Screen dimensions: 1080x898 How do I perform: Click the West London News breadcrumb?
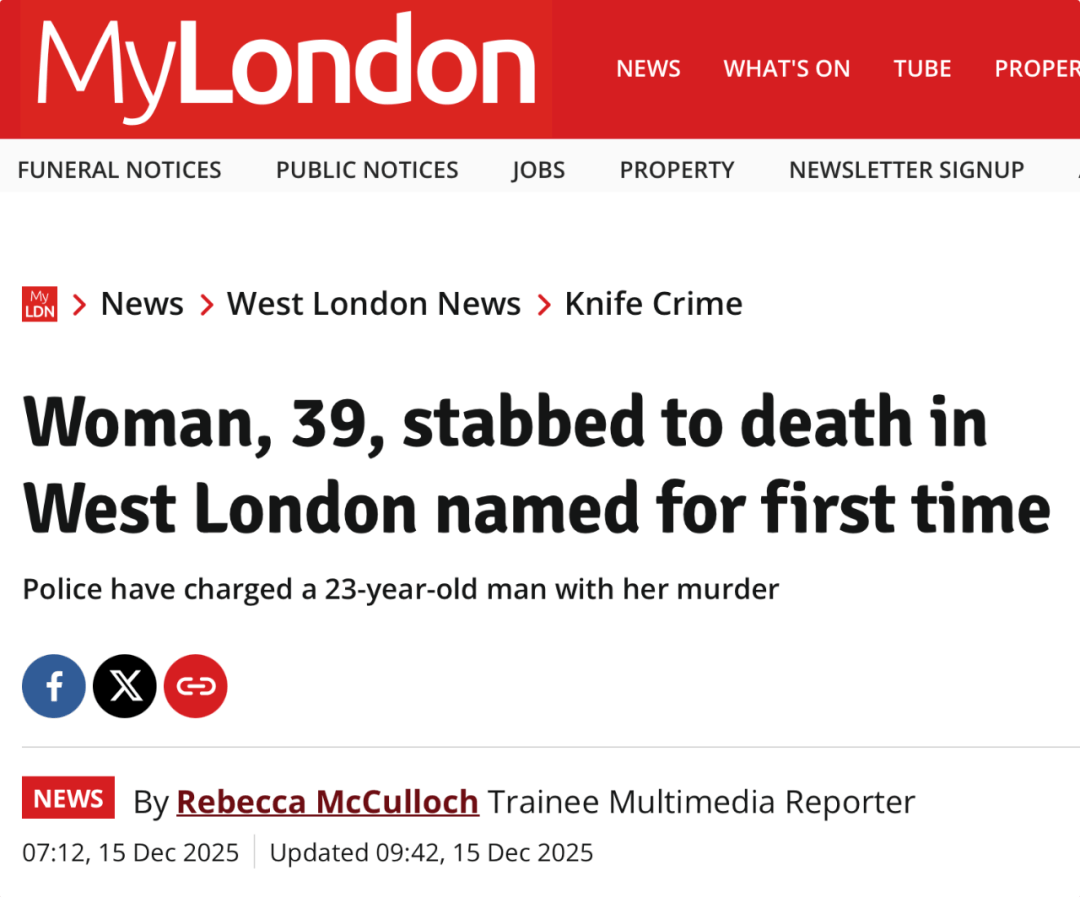(x=374, y=304)
